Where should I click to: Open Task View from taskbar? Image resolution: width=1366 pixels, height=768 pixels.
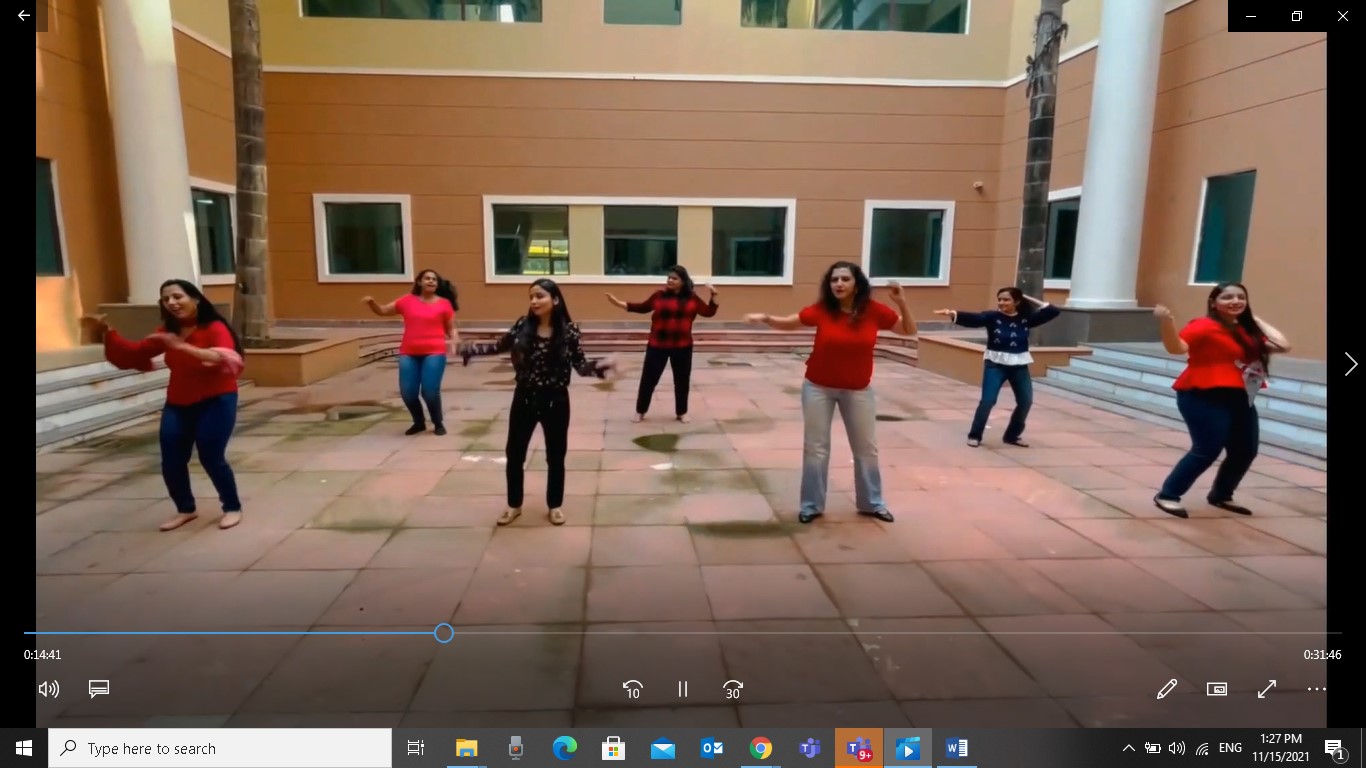tap(416, 748)
